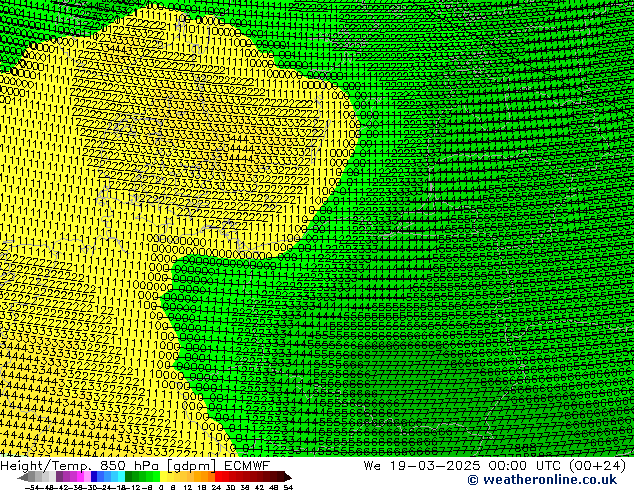Screen dimensions: 634x490
Task: Click the weatheronline.co.uk copyright link
Action: [542, 480]
